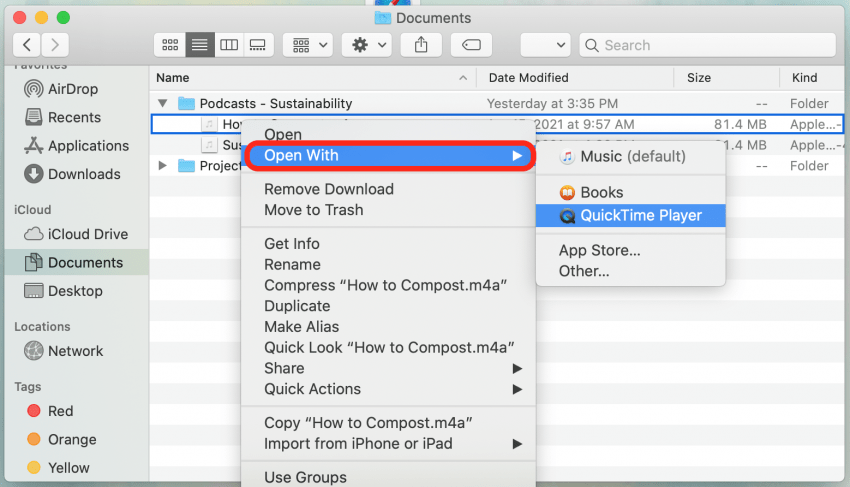Screen dimensions: 850x487
Task: Select the Red tag in sidebar
Action: pos(60,411)
